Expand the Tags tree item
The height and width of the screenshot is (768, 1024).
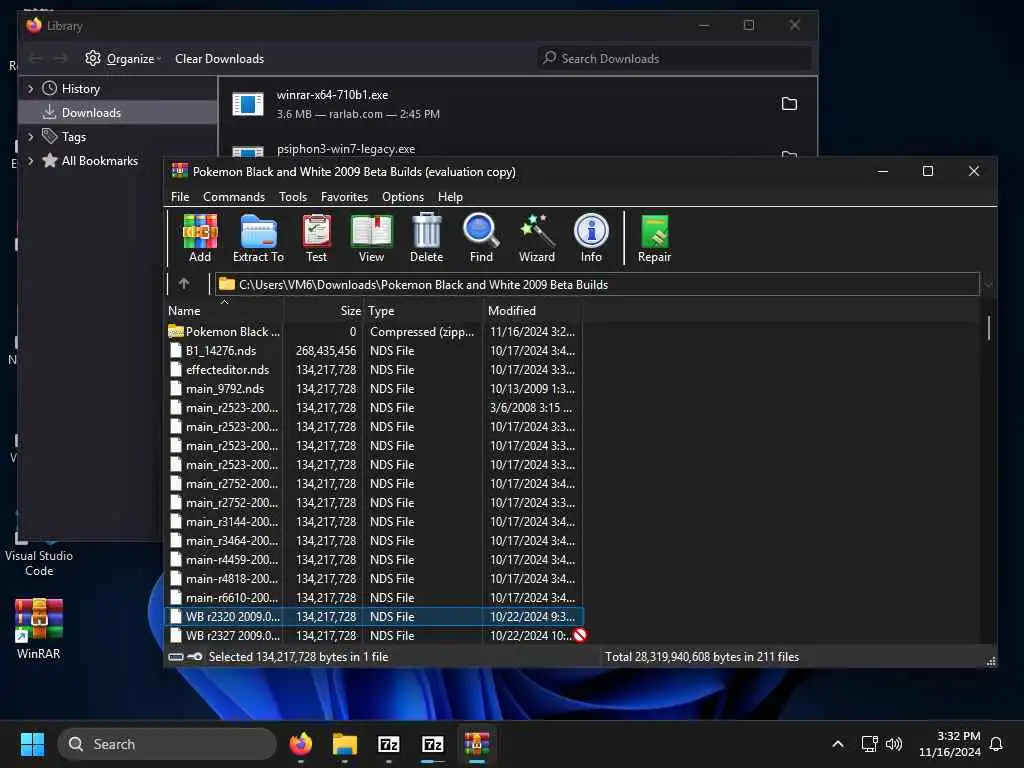coord(30,136)
